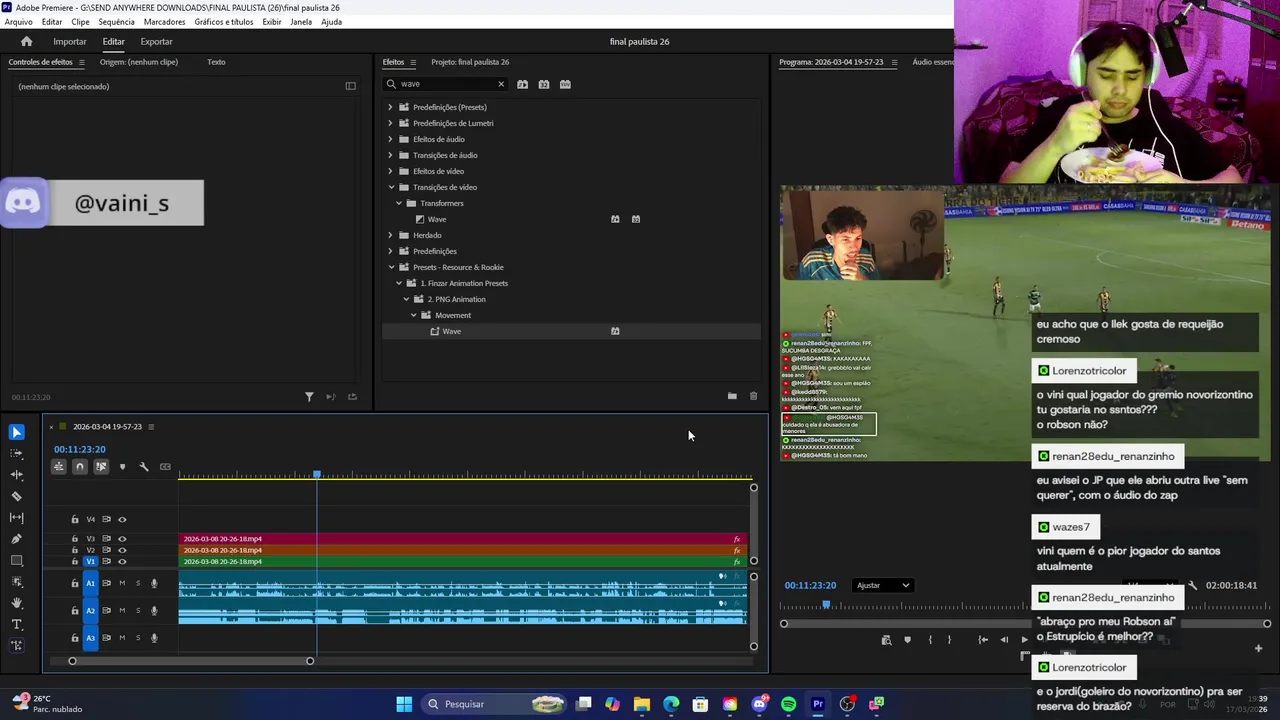Toggle Linked Selection button

101,467
